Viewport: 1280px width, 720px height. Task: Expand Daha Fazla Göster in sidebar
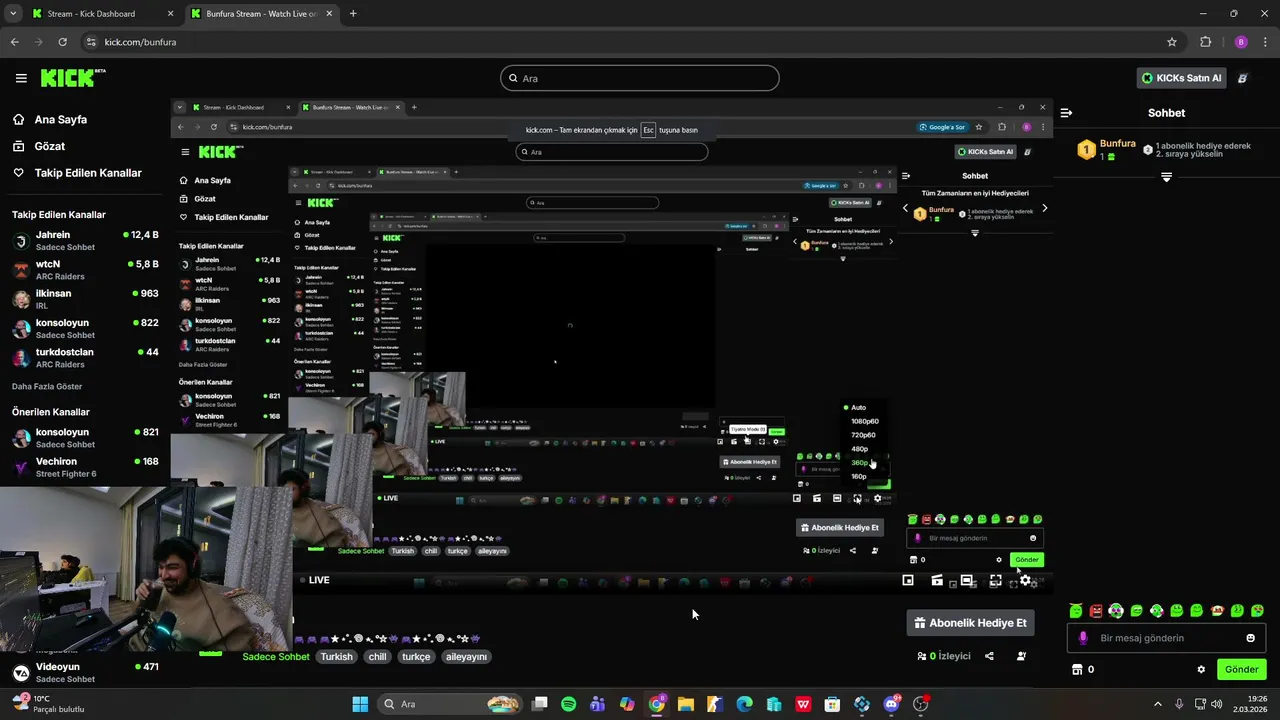(x=47, y=386)
